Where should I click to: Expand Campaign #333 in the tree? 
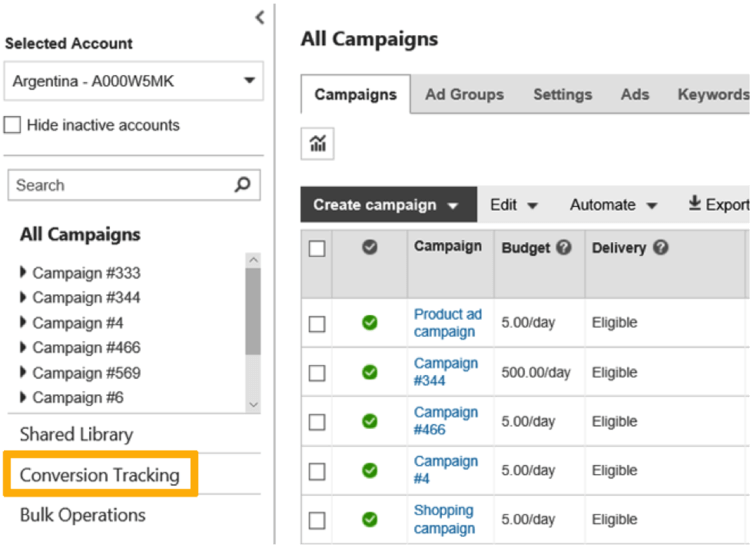pos(24,273)
